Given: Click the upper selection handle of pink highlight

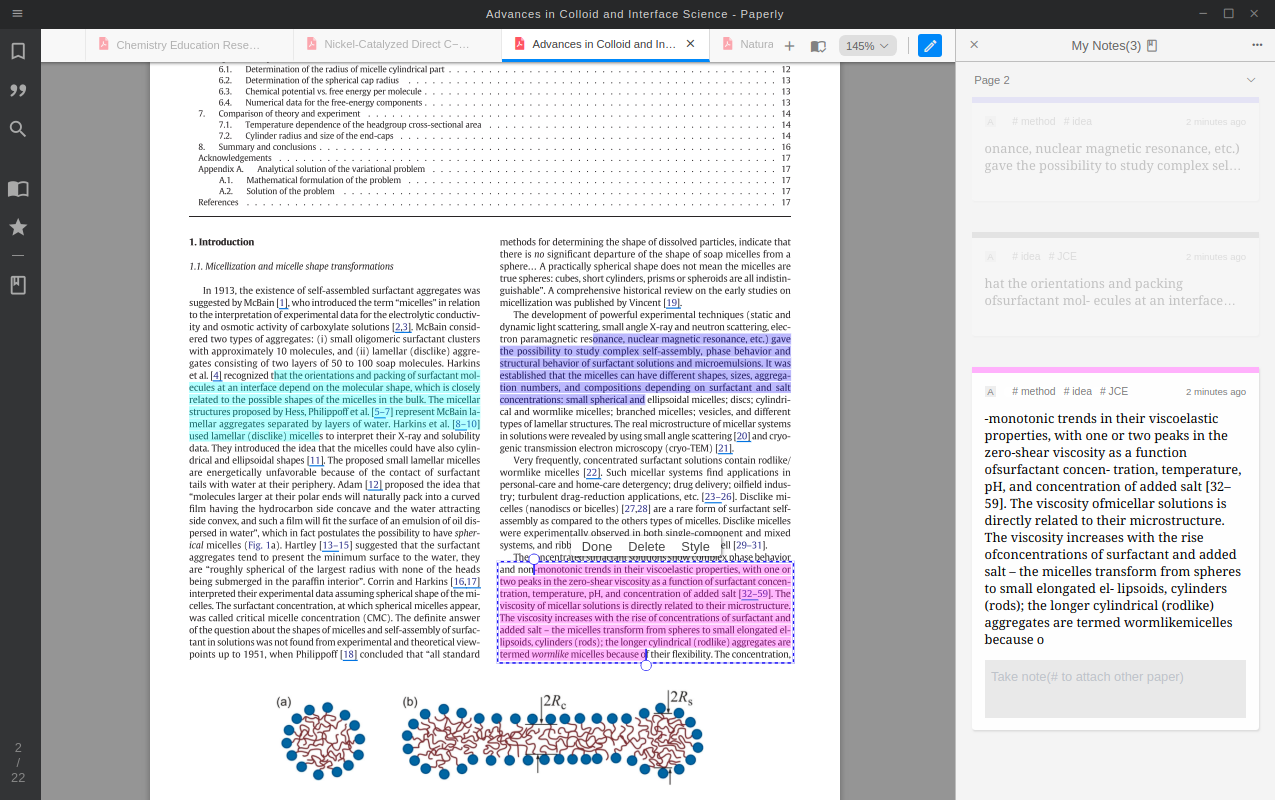Looking at the screenshot, I should pyautogui.click(x=534, y=559).
